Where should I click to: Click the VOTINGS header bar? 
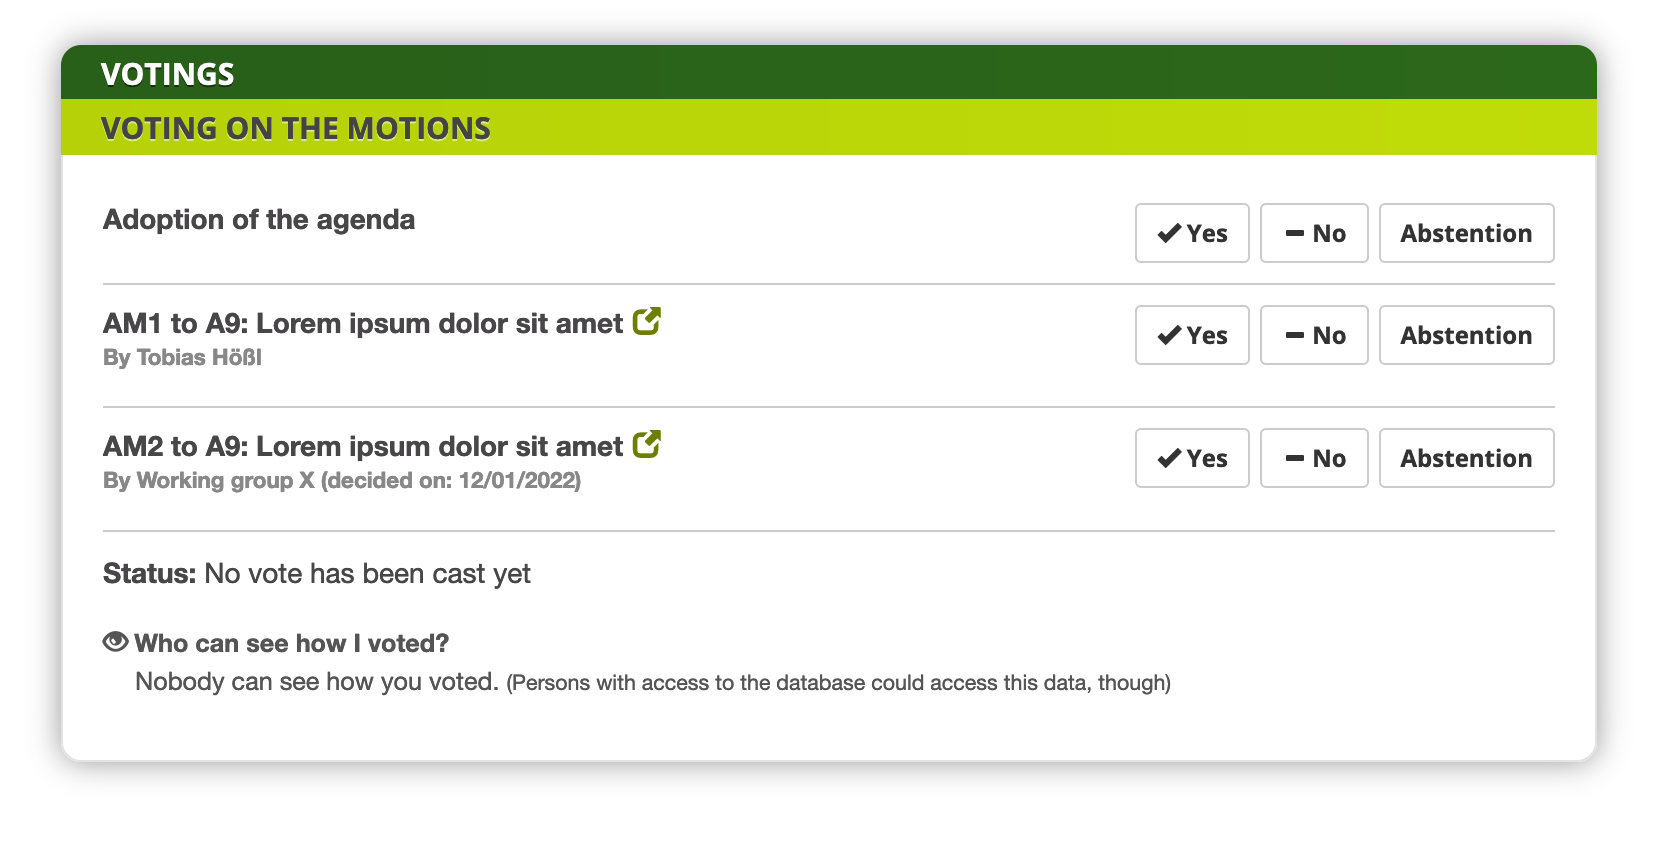168,73
